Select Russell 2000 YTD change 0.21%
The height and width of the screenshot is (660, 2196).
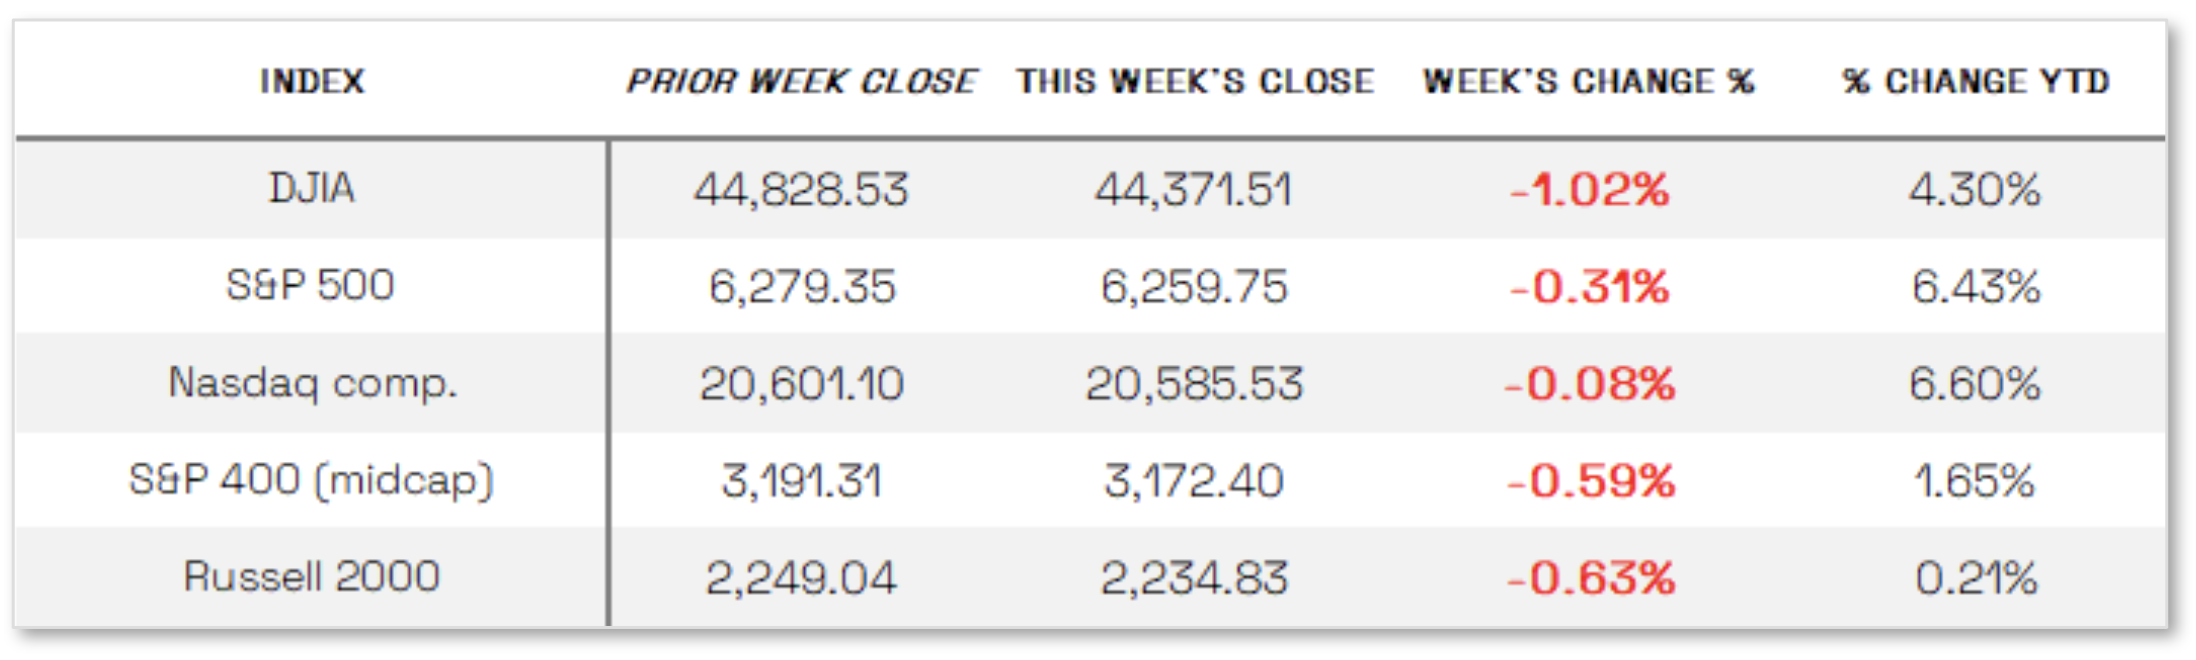click(x=1976, y=578)
